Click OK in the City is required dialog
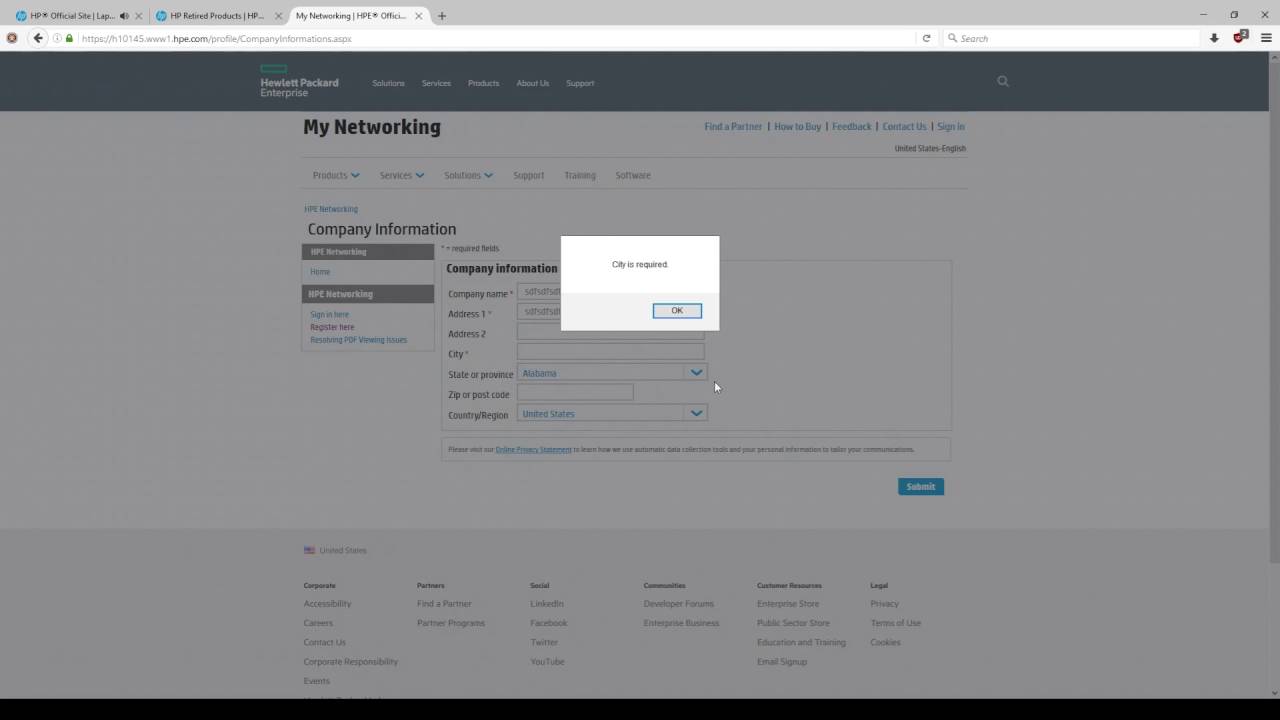This screenshot has height=720, width=1280. (677, 310)
